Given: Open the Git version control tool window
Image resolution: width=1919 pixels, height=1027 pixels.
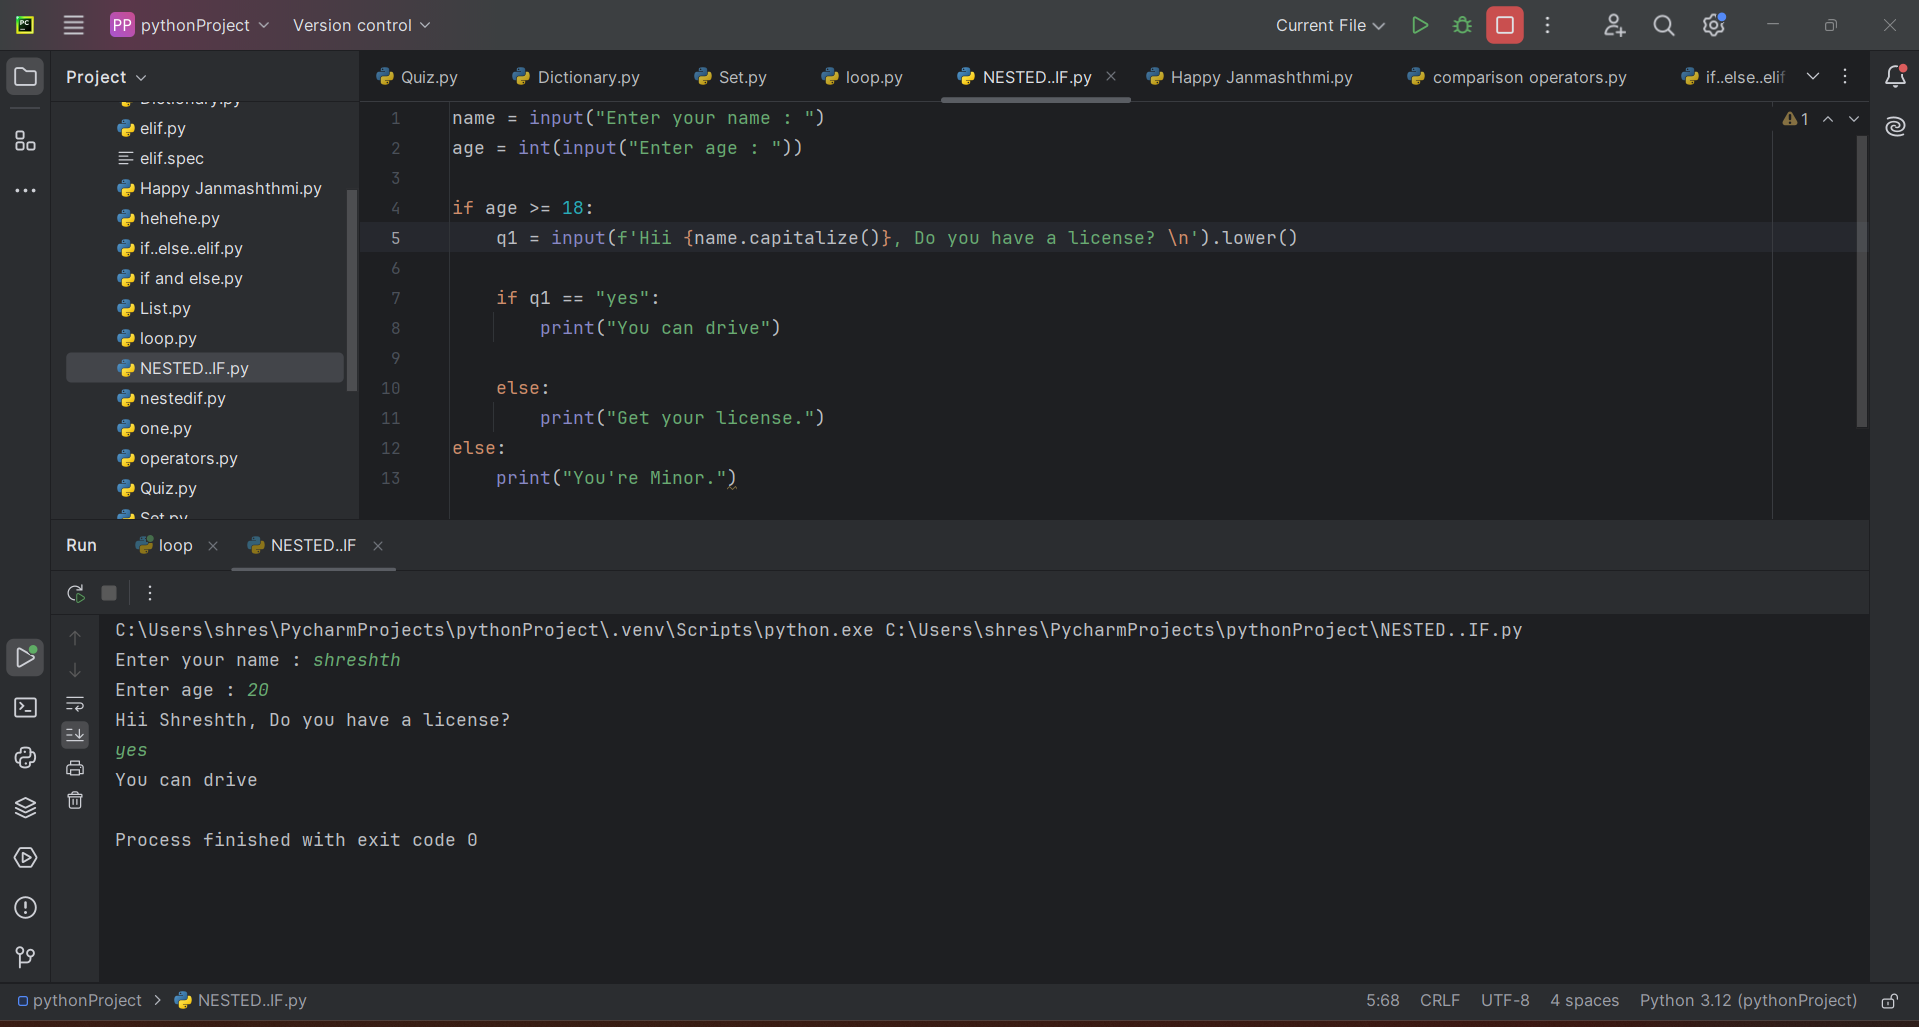Looking at the screenshot, I should point(25,957).
